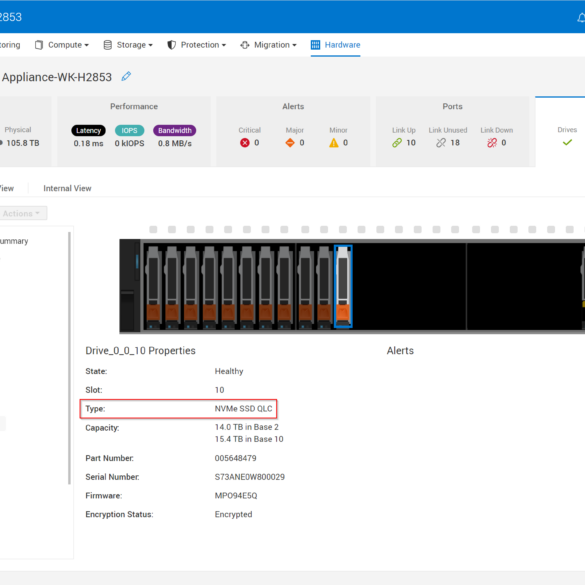Screen dimensions: 585x585
Task: Click the Link Unused chain icon
Action: pyautogui.click(x=441, y=143)
